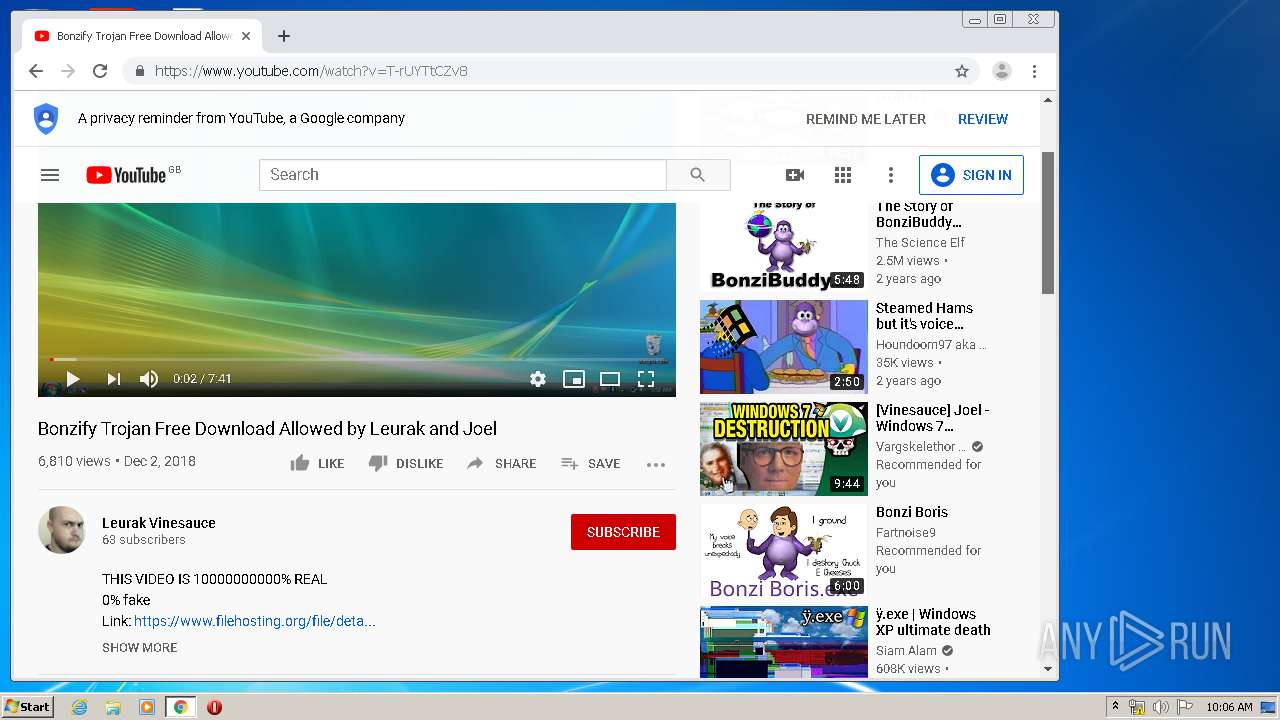Expand description with SHOW MORE
Image resolution: width=1280 pixels, height=720 pixels.
point(140,648)
